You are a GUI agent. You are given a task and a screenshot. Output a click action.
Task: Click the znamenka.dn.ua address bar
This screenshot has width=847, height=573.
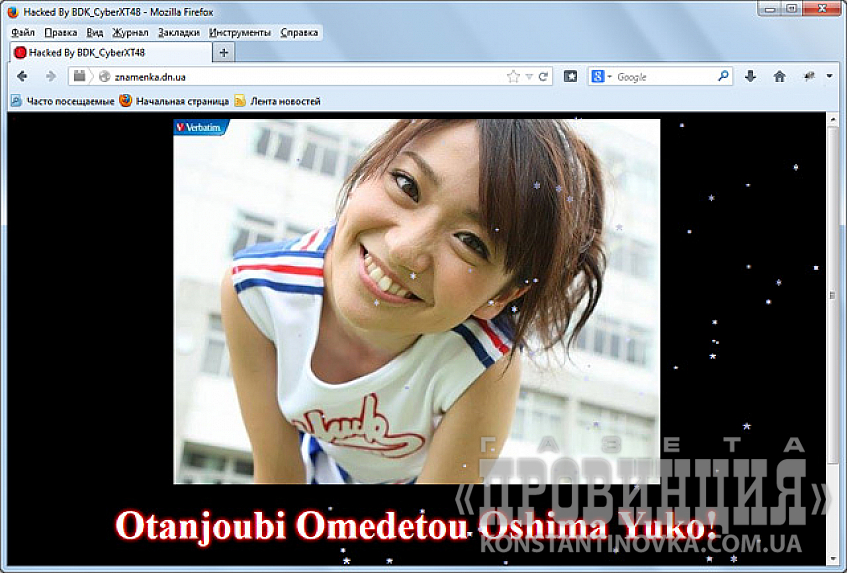300,76
